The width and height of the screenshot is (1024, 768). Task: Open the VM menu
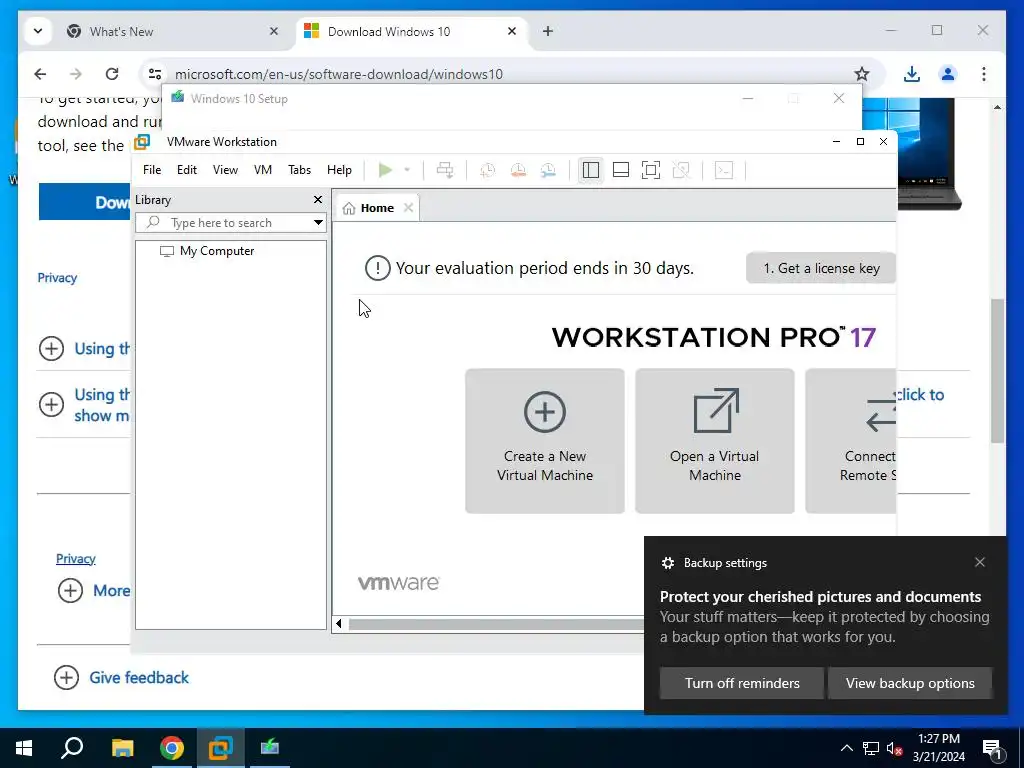263,170
